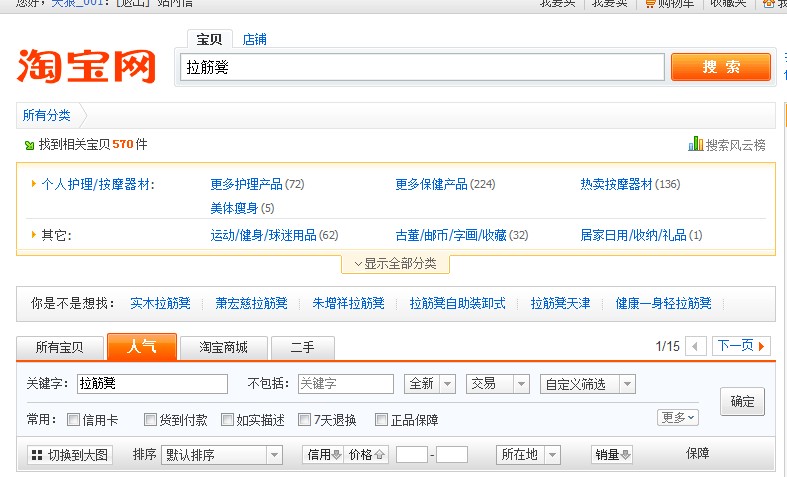Open the 实木拉筋凳 suggestion link

click(x=160, y=303)
